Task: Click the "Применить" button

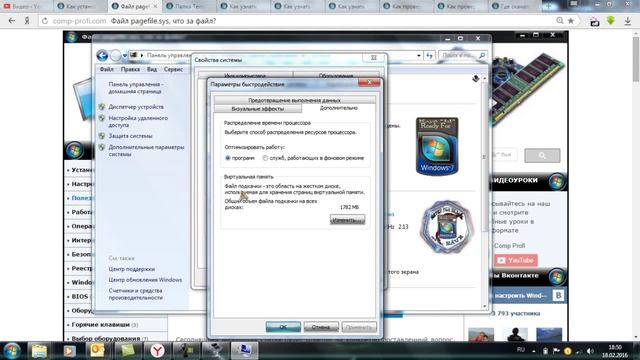Action: [359, 327]
